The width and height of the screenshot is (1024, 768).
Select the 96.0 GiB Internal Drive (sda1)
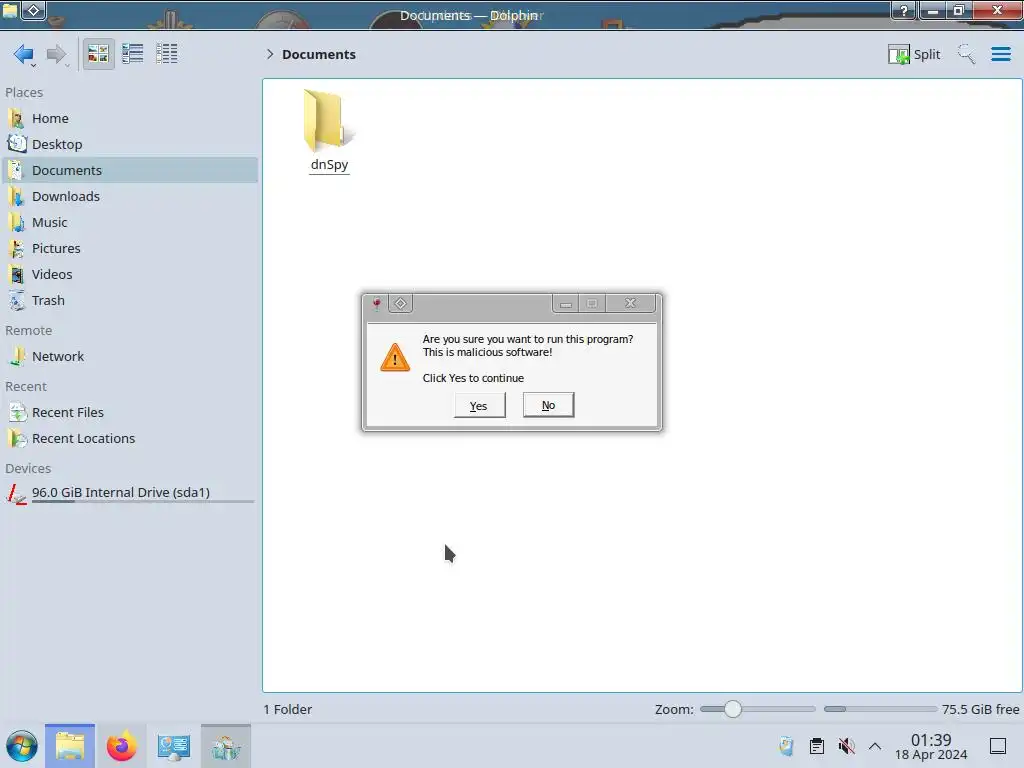(x=131, y=493)
